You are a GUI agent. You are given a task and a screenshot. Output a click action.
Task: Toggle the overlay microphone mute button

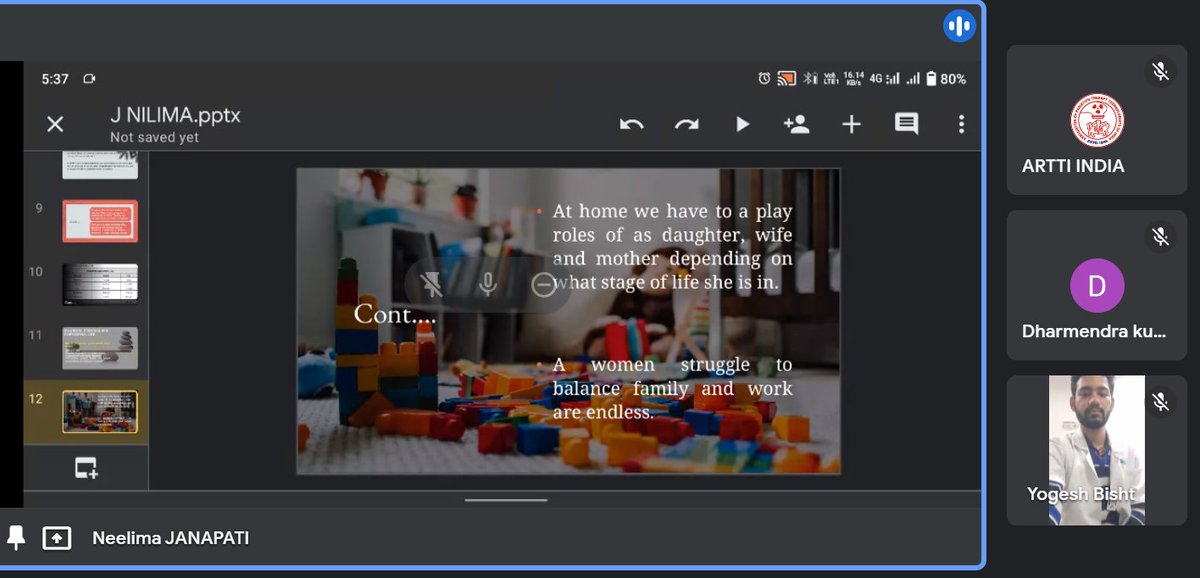pyautogui.click(x=487, y=285)
